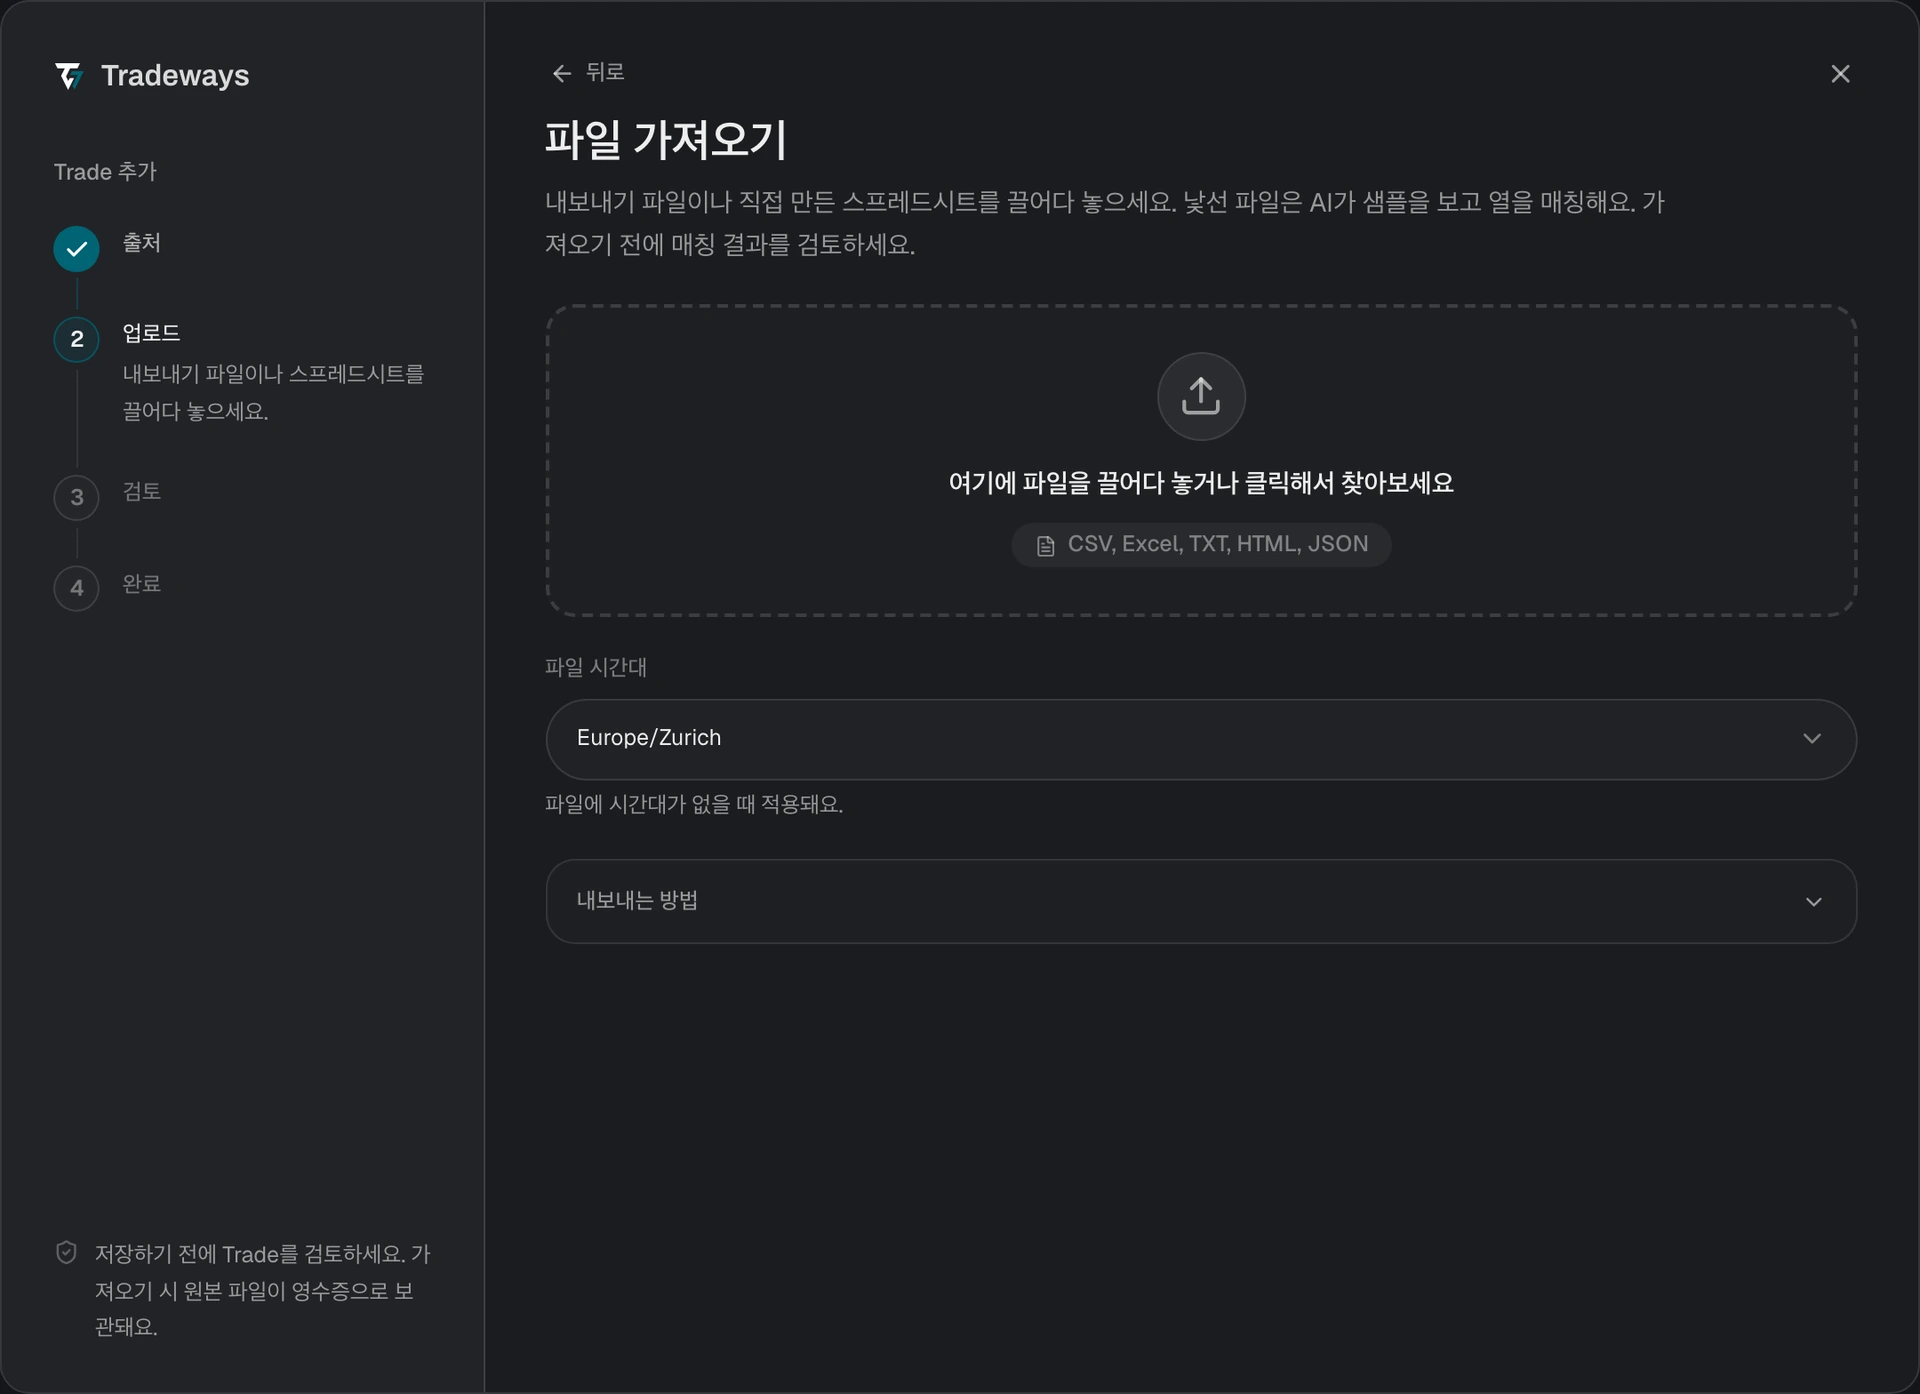Click the step 3 circle for 검토
The image size is (1920, 1394).
pyautogui.click(x=76, y=497)
